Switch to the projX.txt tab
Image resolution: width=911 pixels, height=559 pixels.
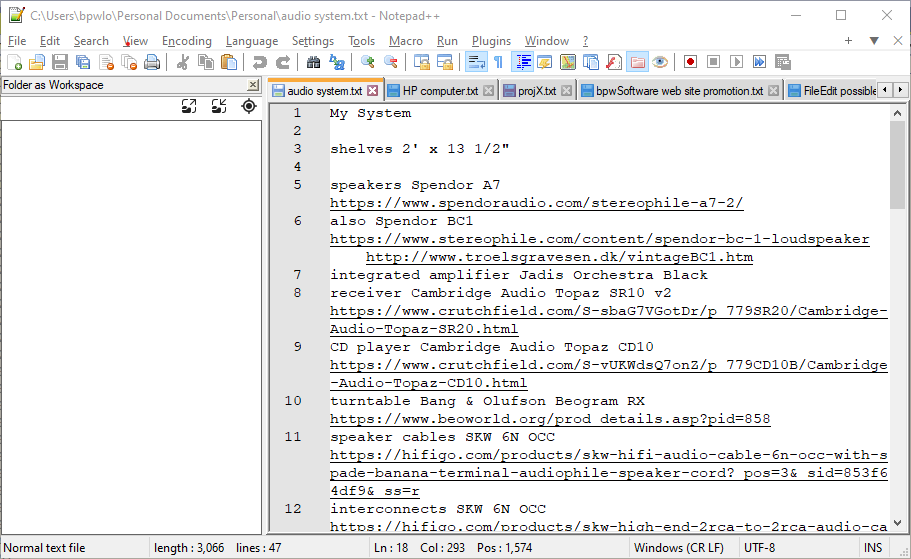point(537,91)
